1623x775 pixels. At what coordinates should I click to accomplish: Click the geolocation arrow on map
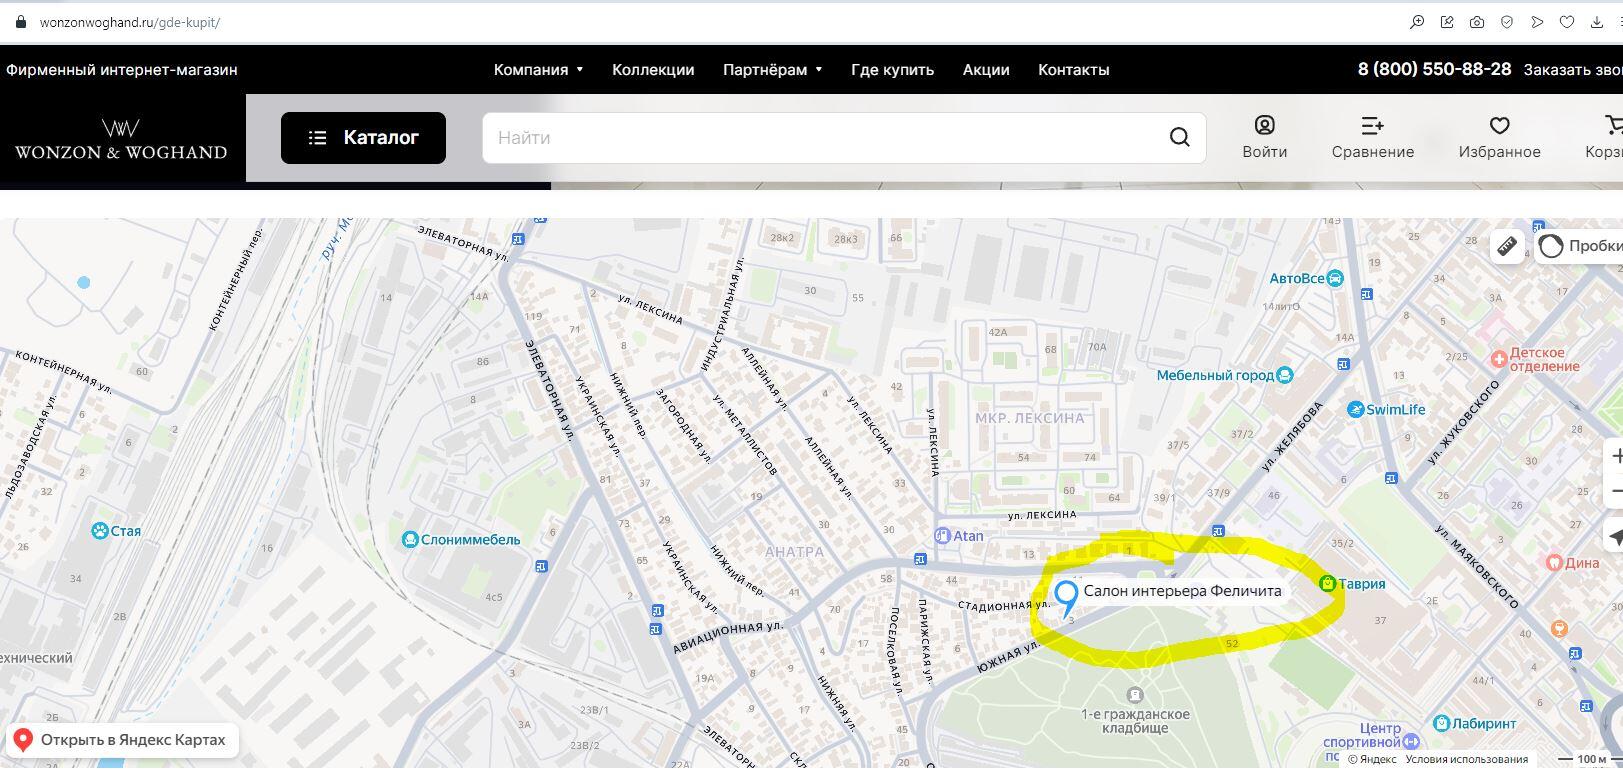(1614, 538)
